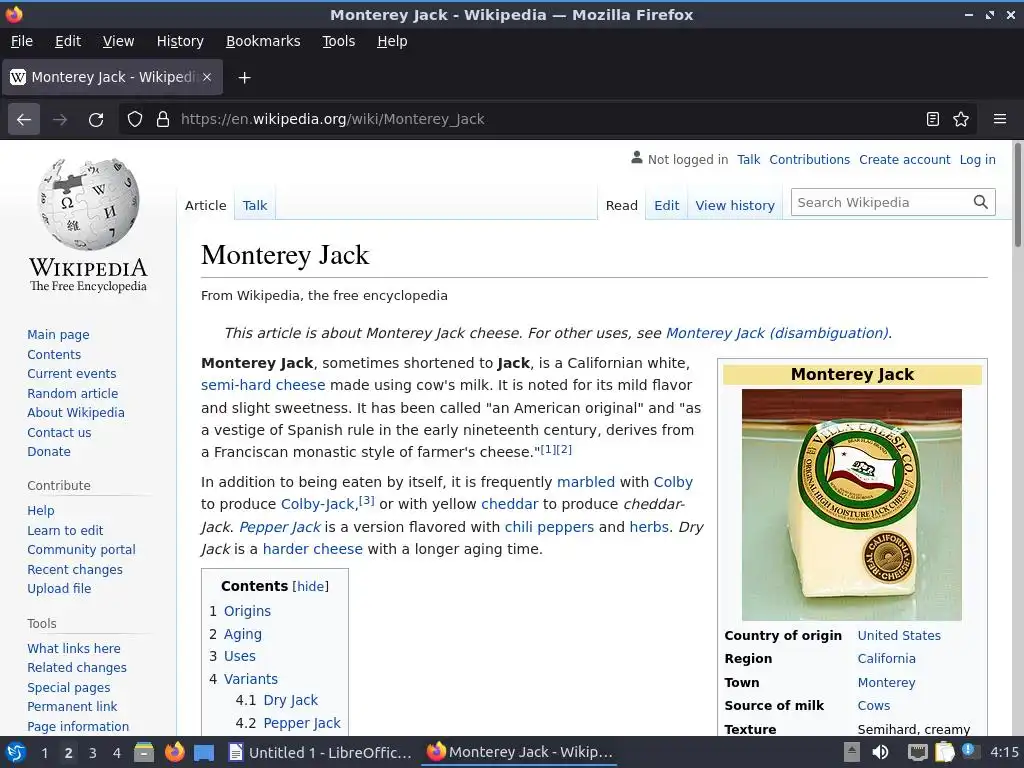Click the Donate sidebar link
The height and width of the screenshot is (768, 1024).
(48, 452)
